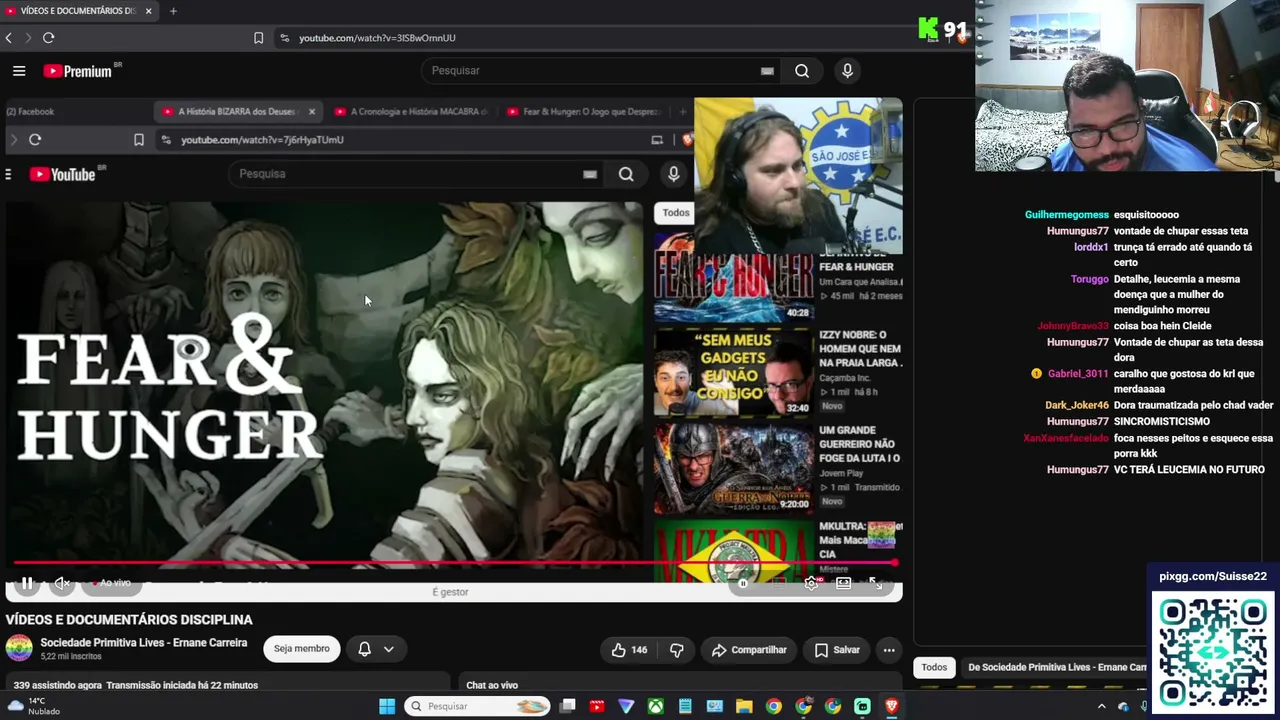Open the YouTube Premium guide hamburger menu
Viewport: 1280px width, 720px height.
pos(19,71)
